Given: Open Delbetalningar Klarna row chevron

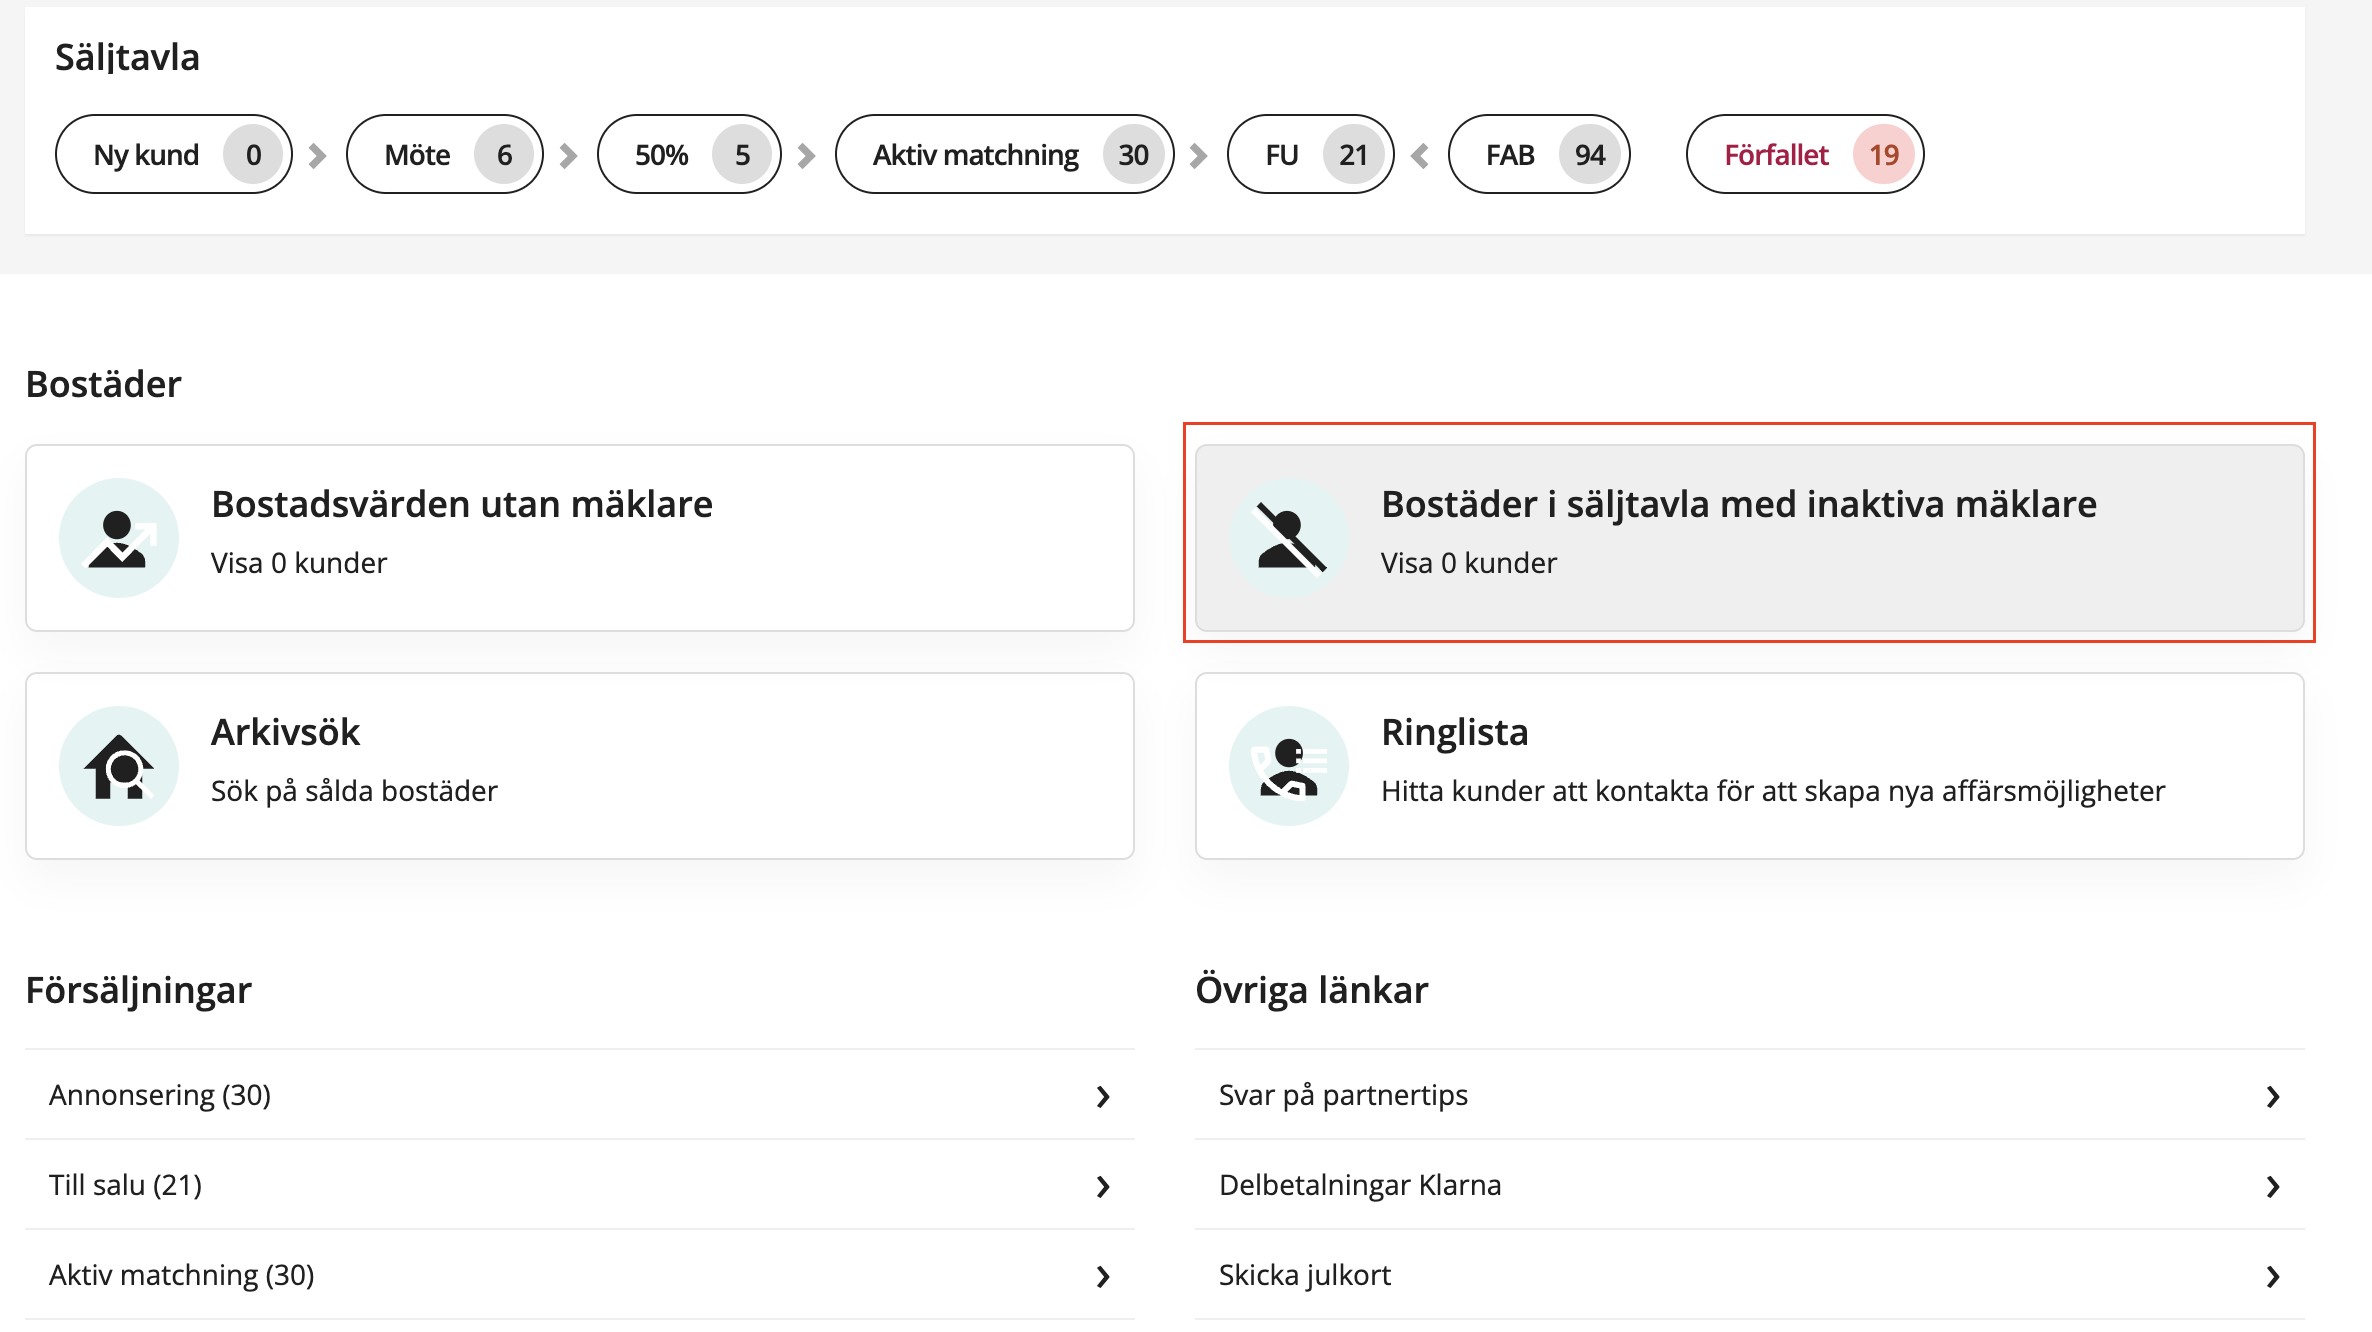Looking at the screenshot, I should click(2273, 1186).
